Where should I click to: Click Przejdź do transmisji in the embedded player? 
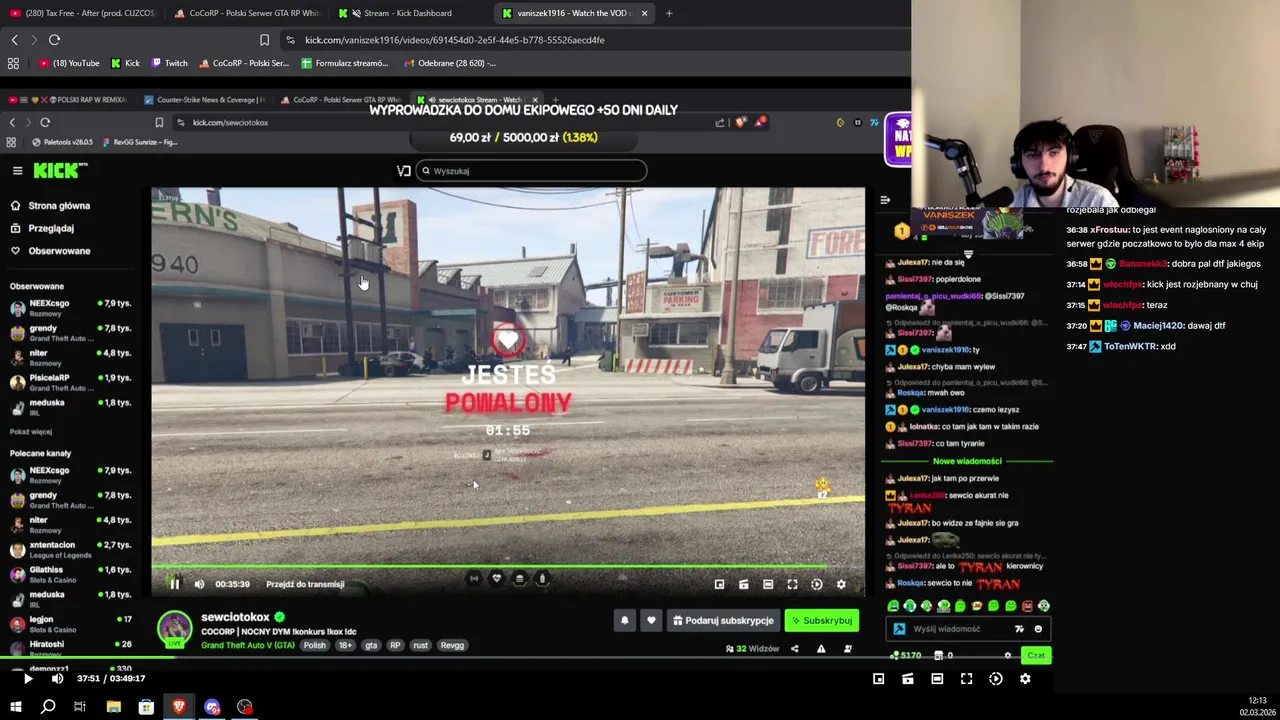click(x=305, y=584)
